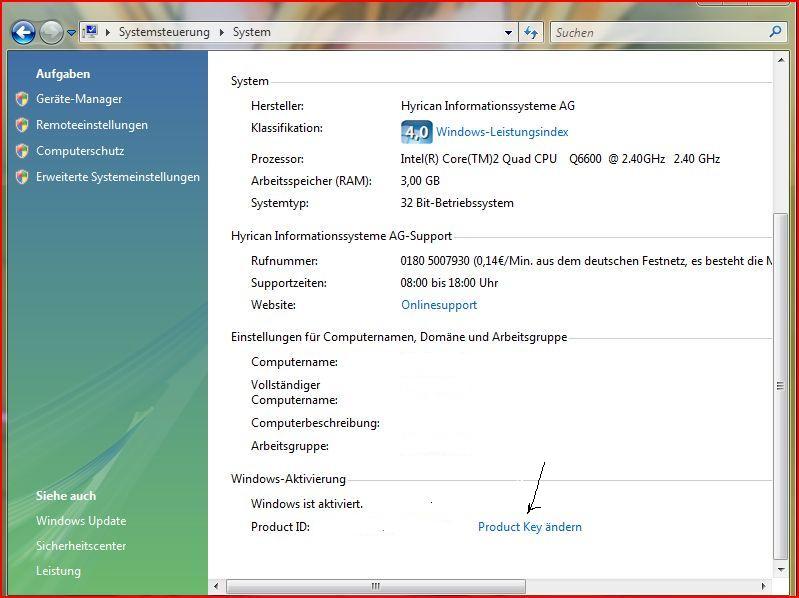The width and height of the screenshot is (799, 598).
Task: Open Leistung under Siehe auch
Action: pos(58,570)
